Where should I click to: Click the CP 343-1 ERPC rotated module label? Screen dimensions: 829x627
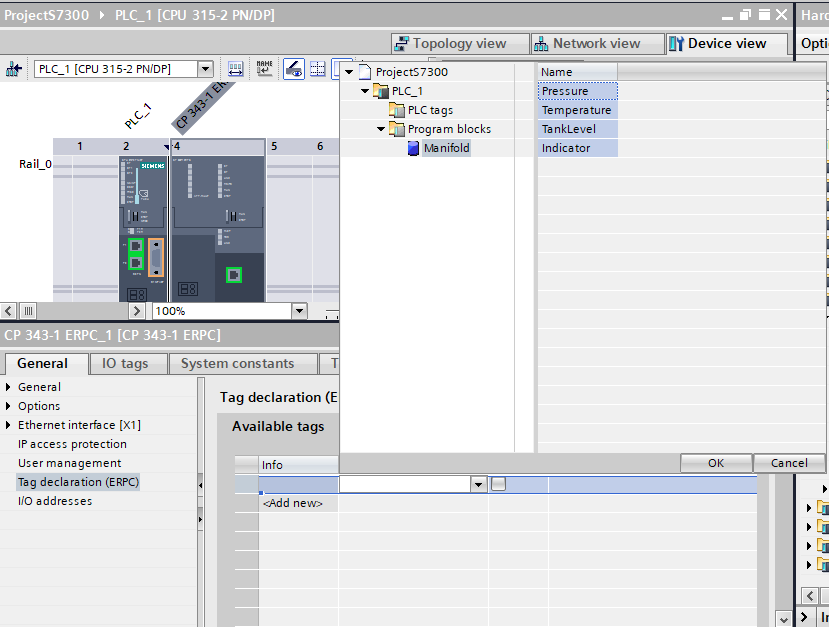pyautogui.click(x=205, y=106)
